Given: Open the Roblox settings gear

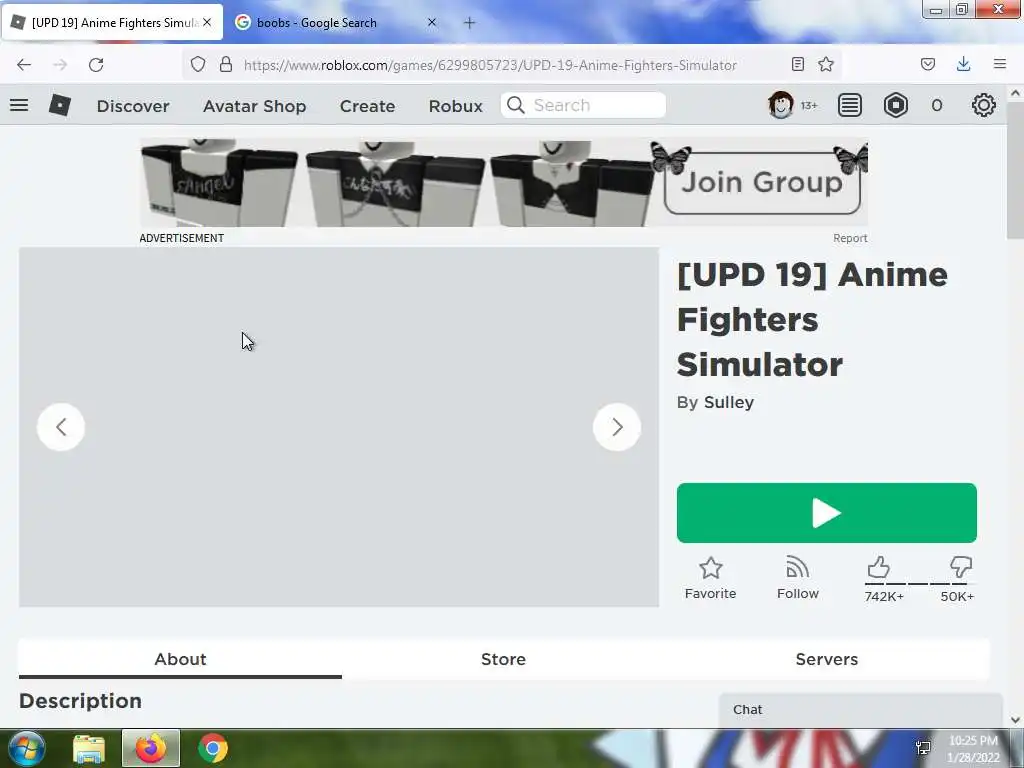Looking at the screenshot, I should pyautogui.click(x=984, y=105).
